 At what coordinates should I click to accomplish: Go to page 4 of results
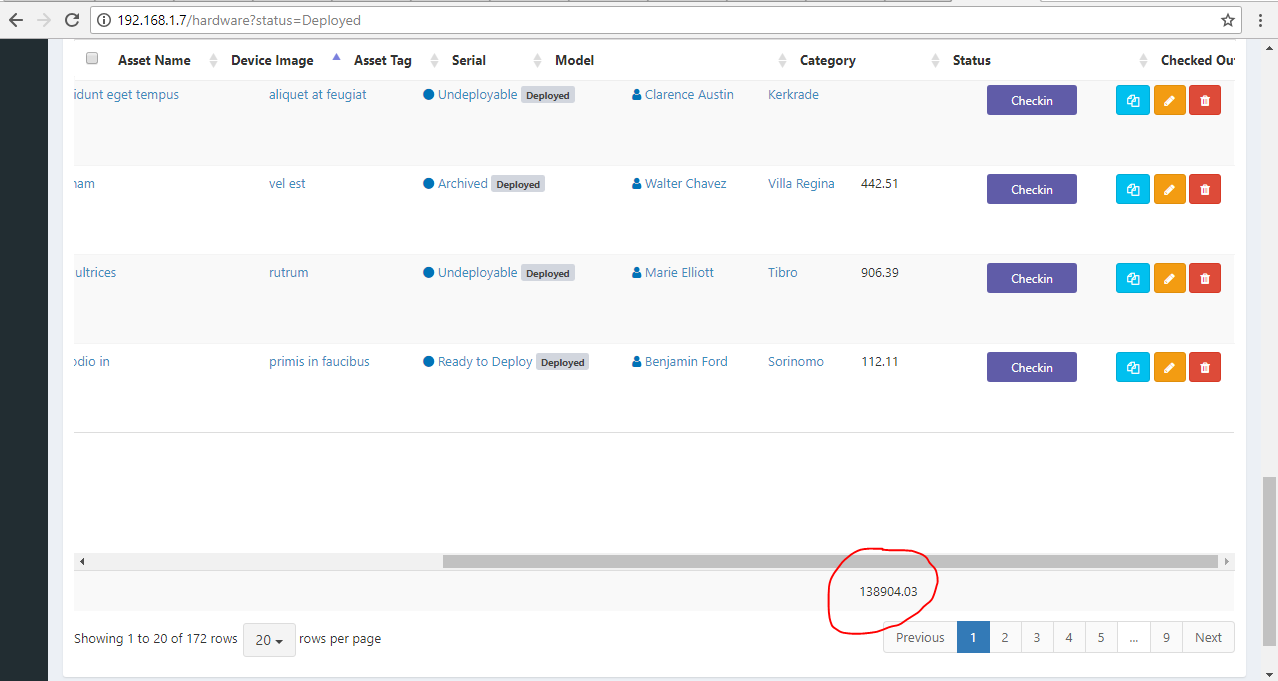1069,637
